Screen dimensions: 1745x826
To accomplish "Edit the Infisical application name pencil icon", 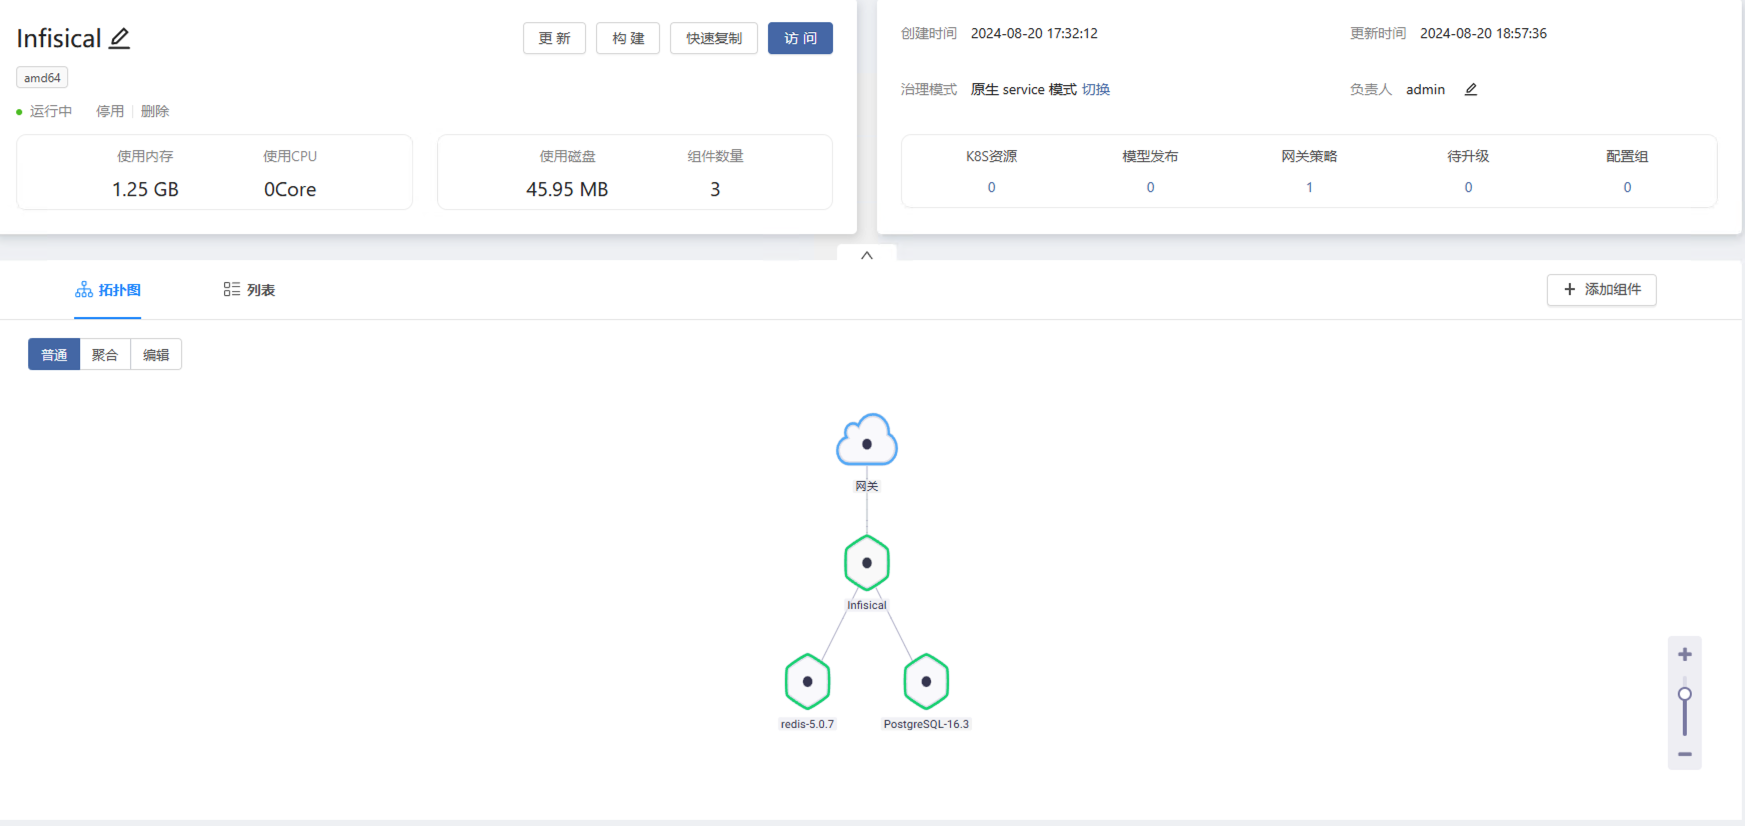I will (x=120, y=38).
